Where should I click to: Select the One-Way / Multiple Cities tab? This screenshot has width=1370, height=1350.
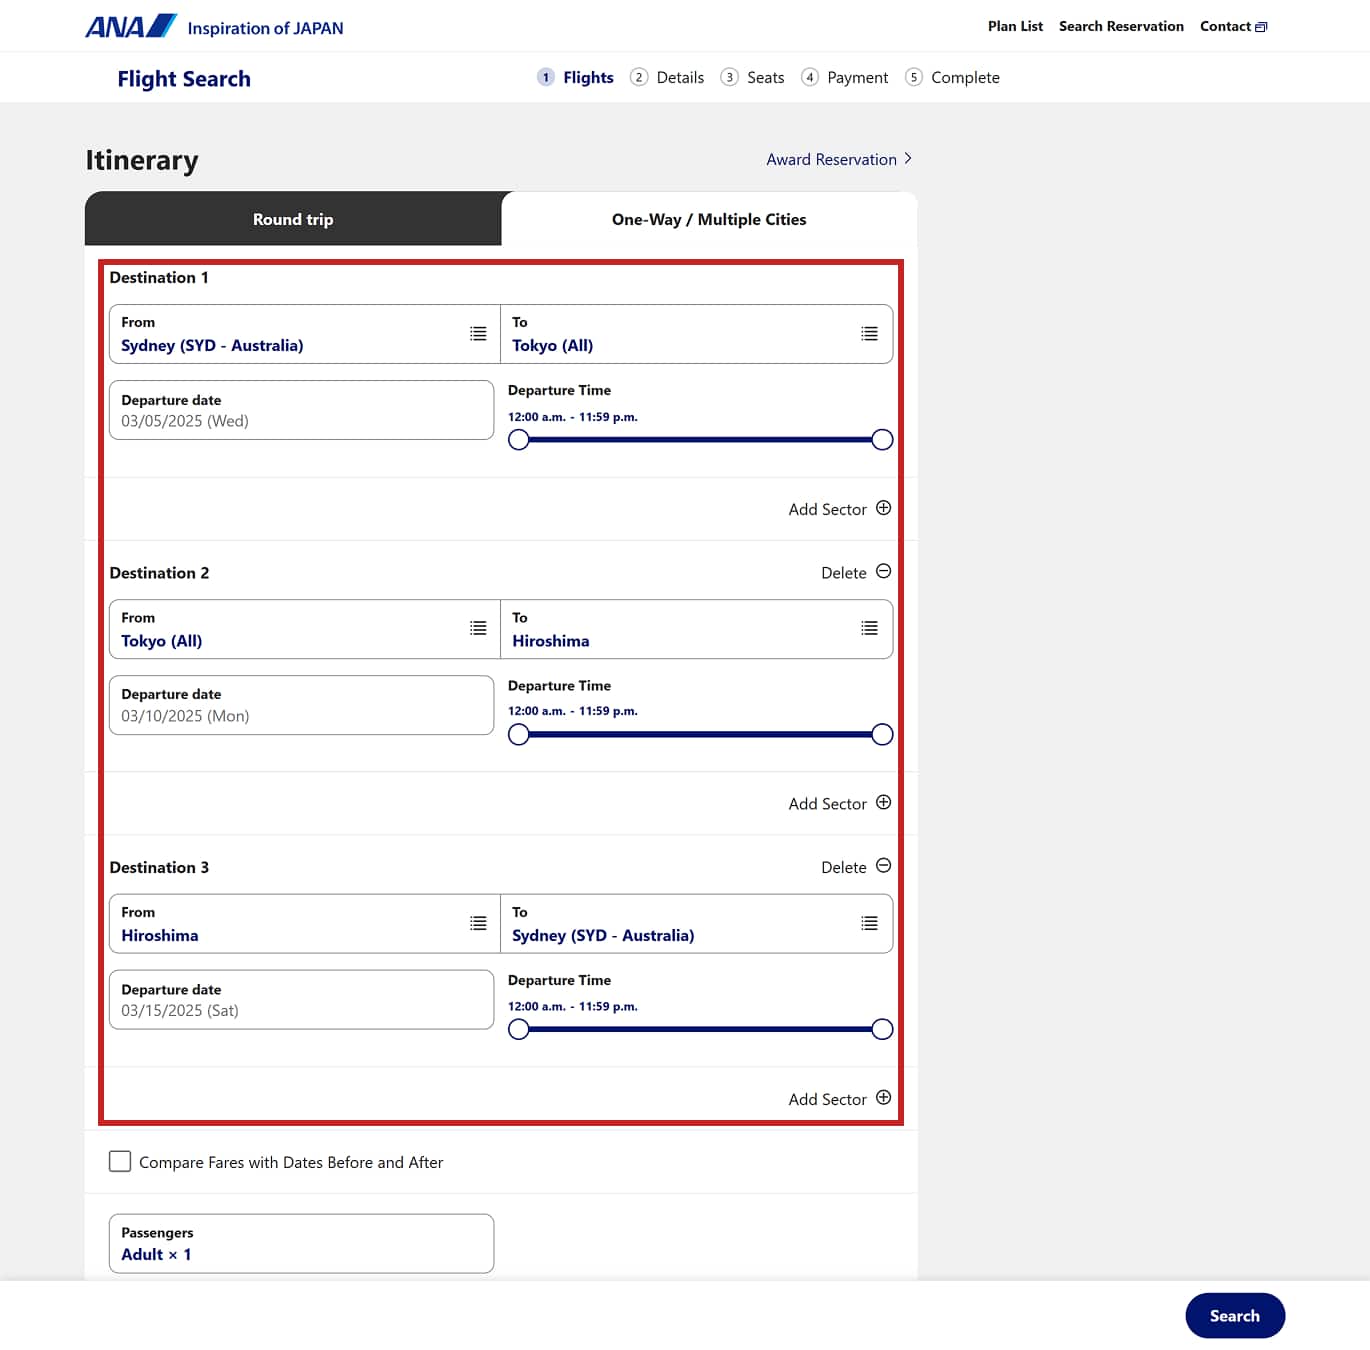708,219
